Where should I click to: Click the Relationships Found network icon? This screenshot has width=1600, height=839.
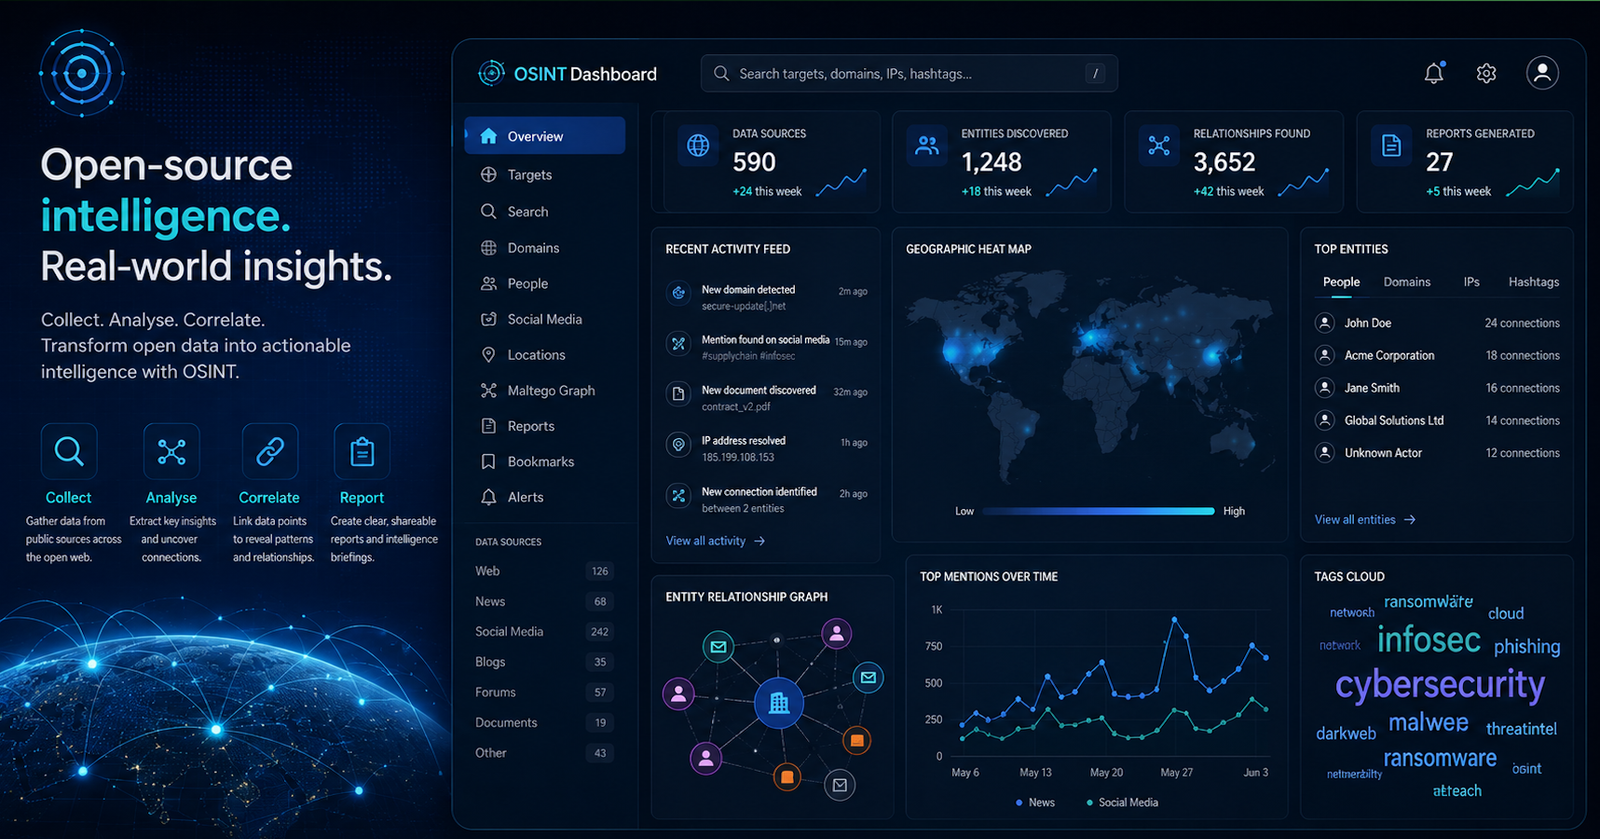pos(1159,146)
